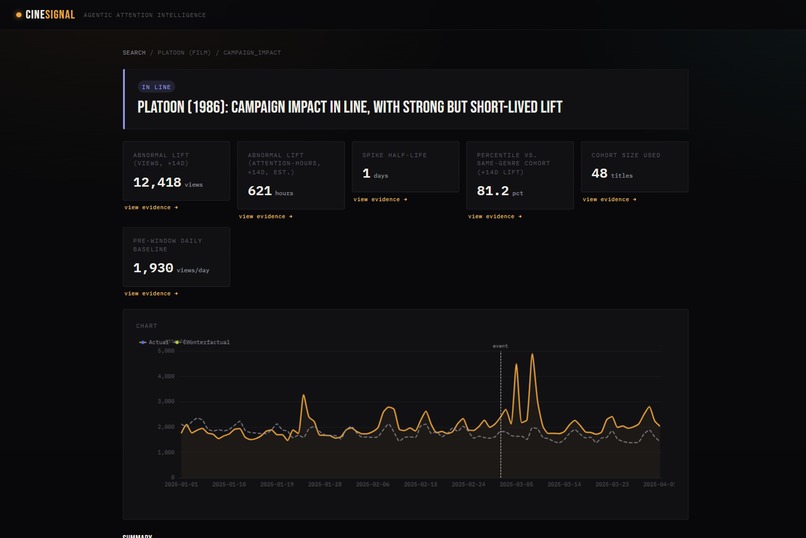Click the IN LINE status badge
Screen dimensions: 806x538
tap(156, 87)
